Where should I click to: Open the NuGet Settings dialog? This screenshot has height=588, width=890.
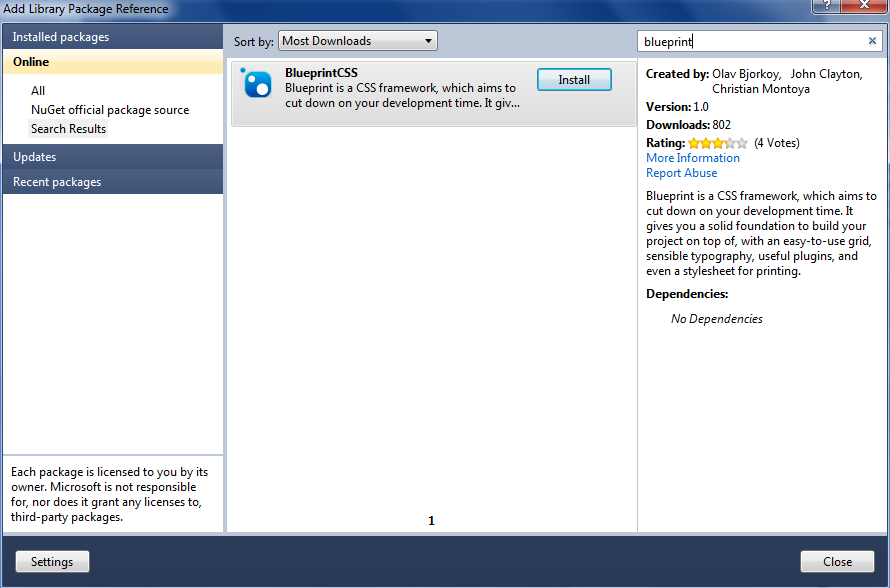[x=52, y=561]
